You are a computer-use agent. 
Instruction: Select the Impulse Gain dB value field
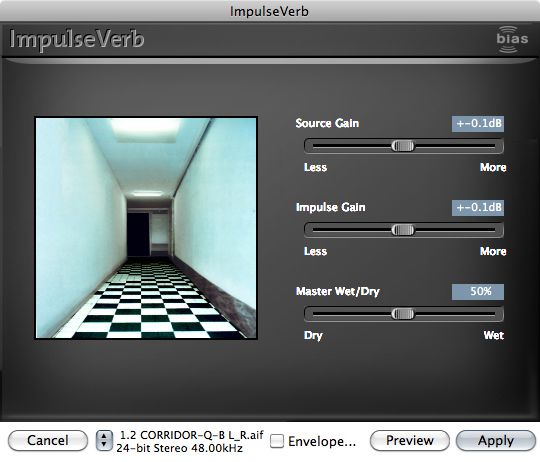tap(478, 208)
